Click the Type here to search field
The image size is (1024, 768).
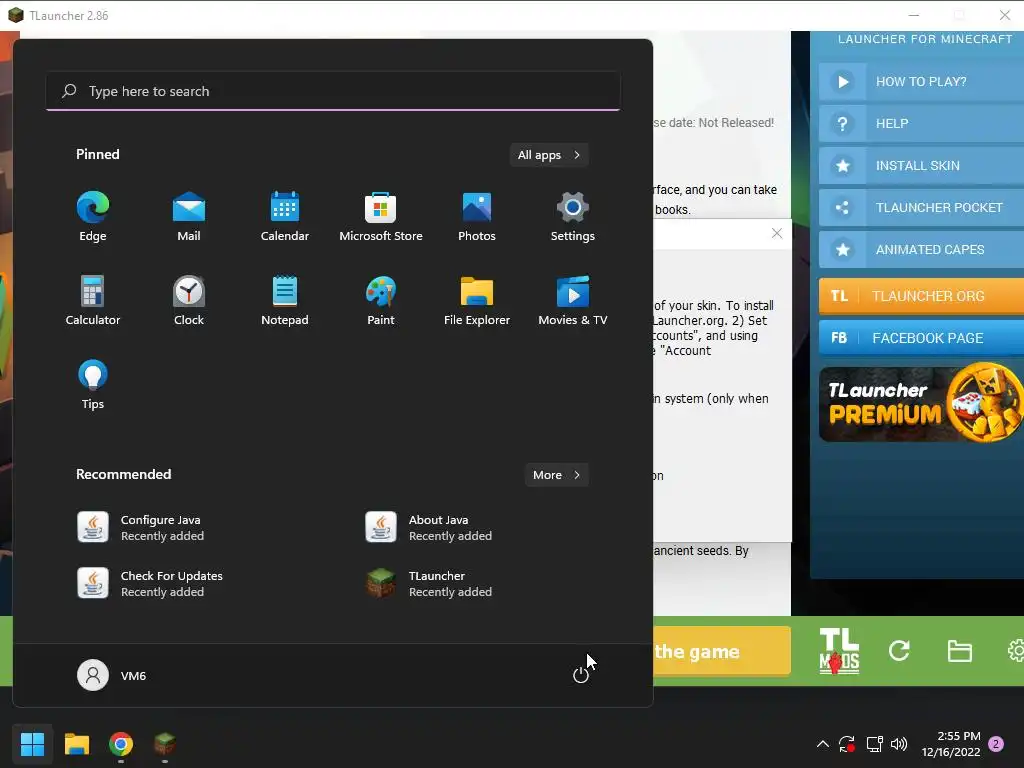[x=333, y=91]
